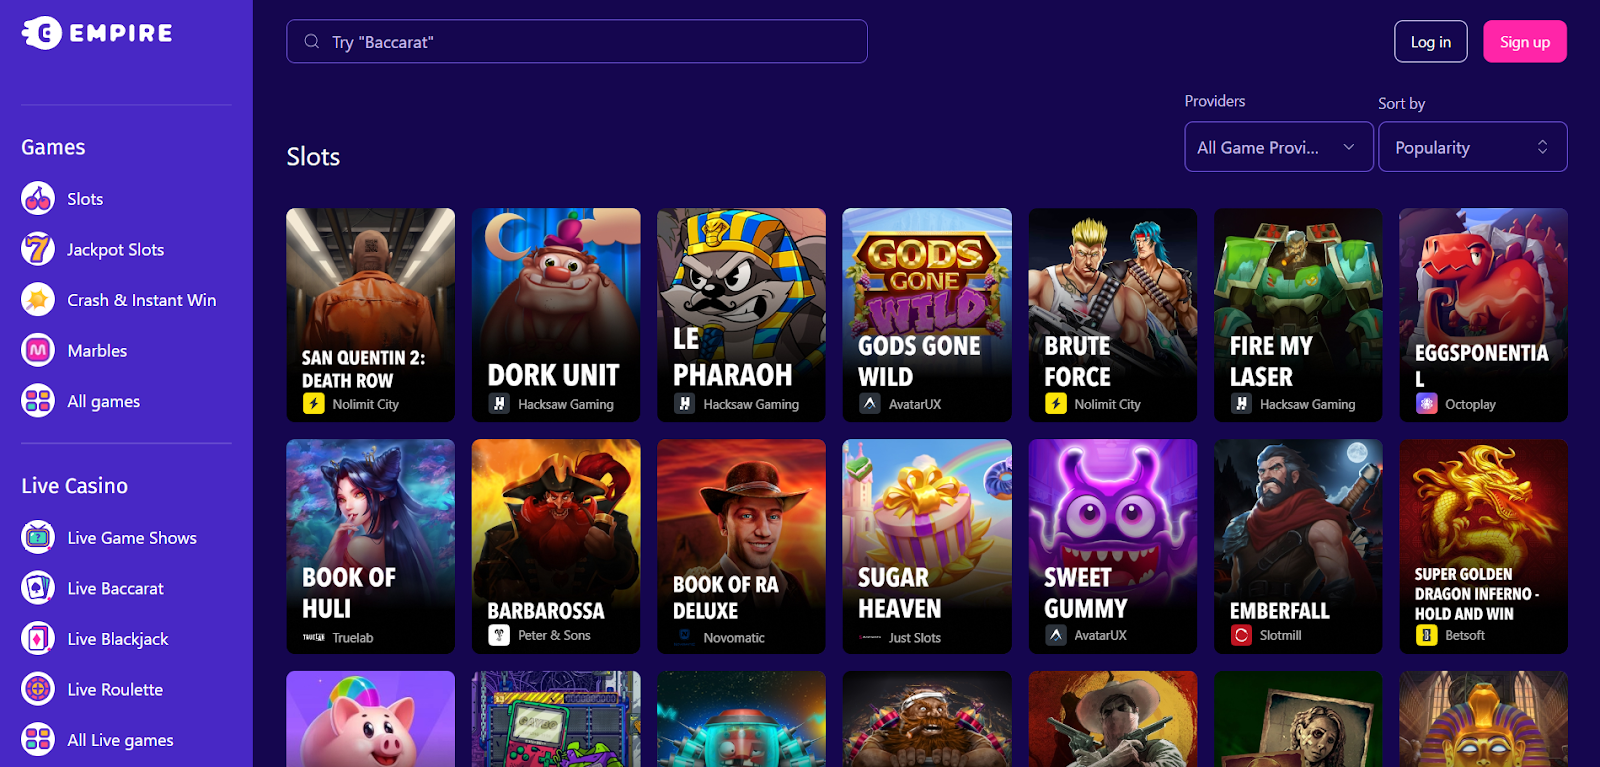1600x767 pixels.
Task: Focus the Try "Baccarat" search field
Action: click(577, 42)
